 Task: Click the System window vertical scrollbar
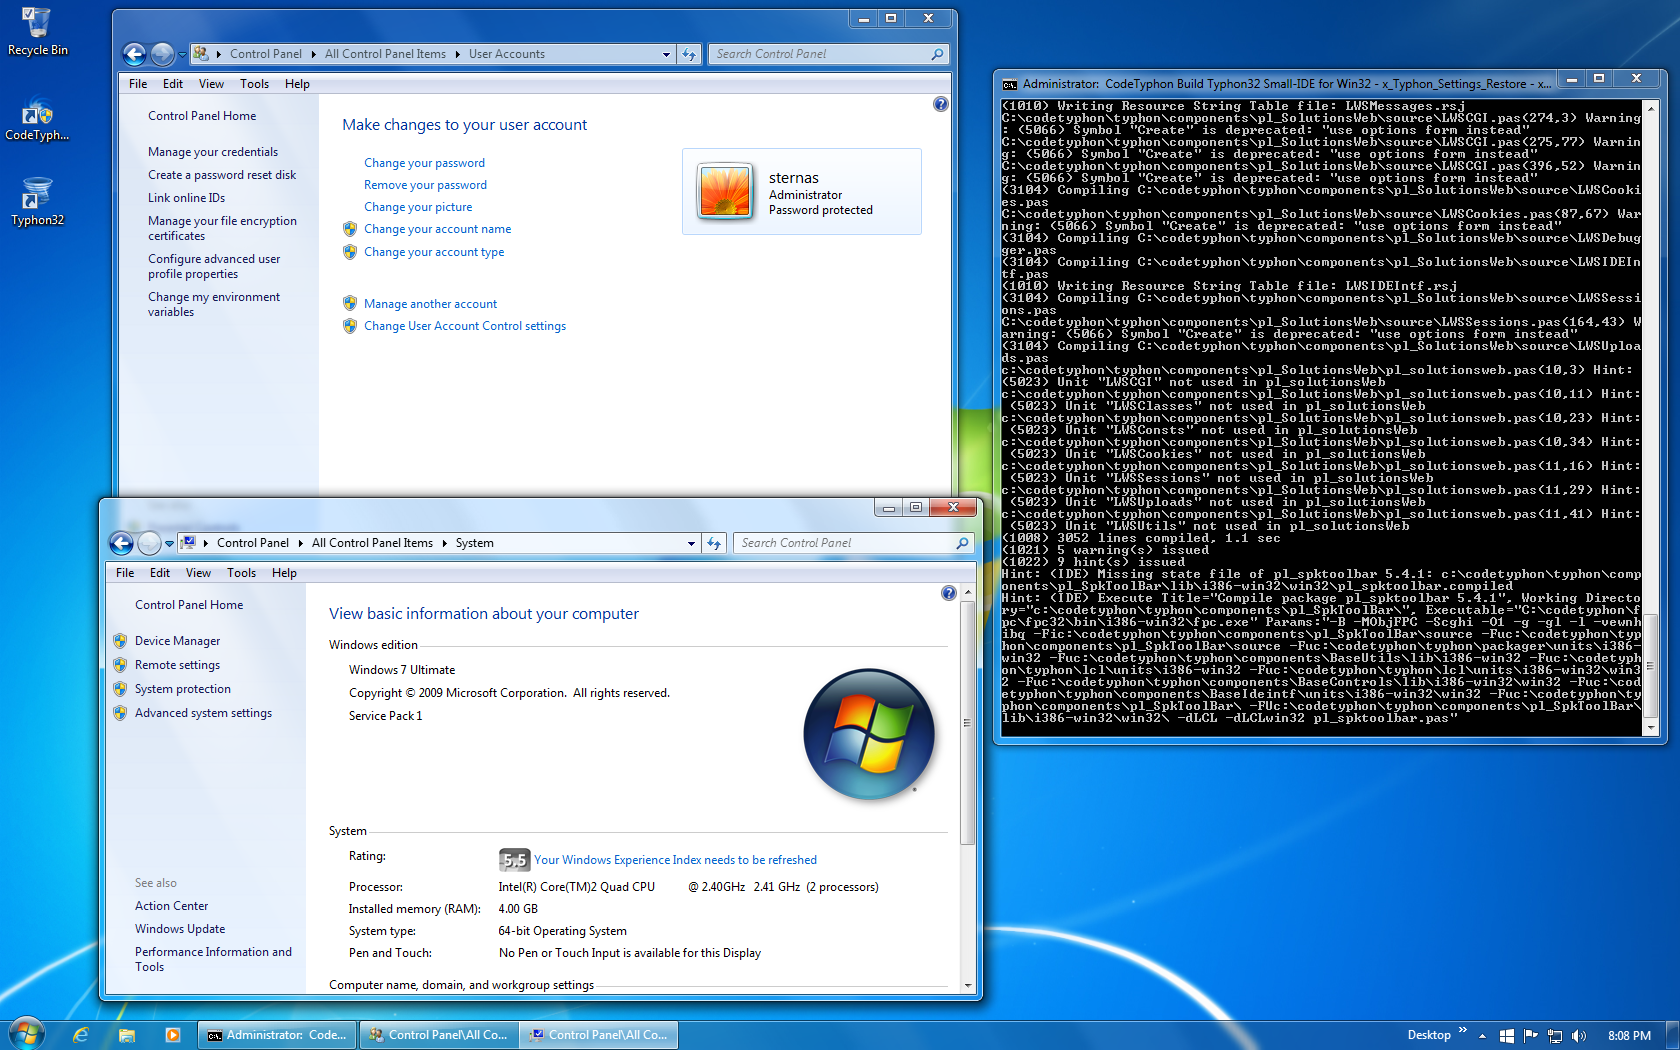[967, 722]
